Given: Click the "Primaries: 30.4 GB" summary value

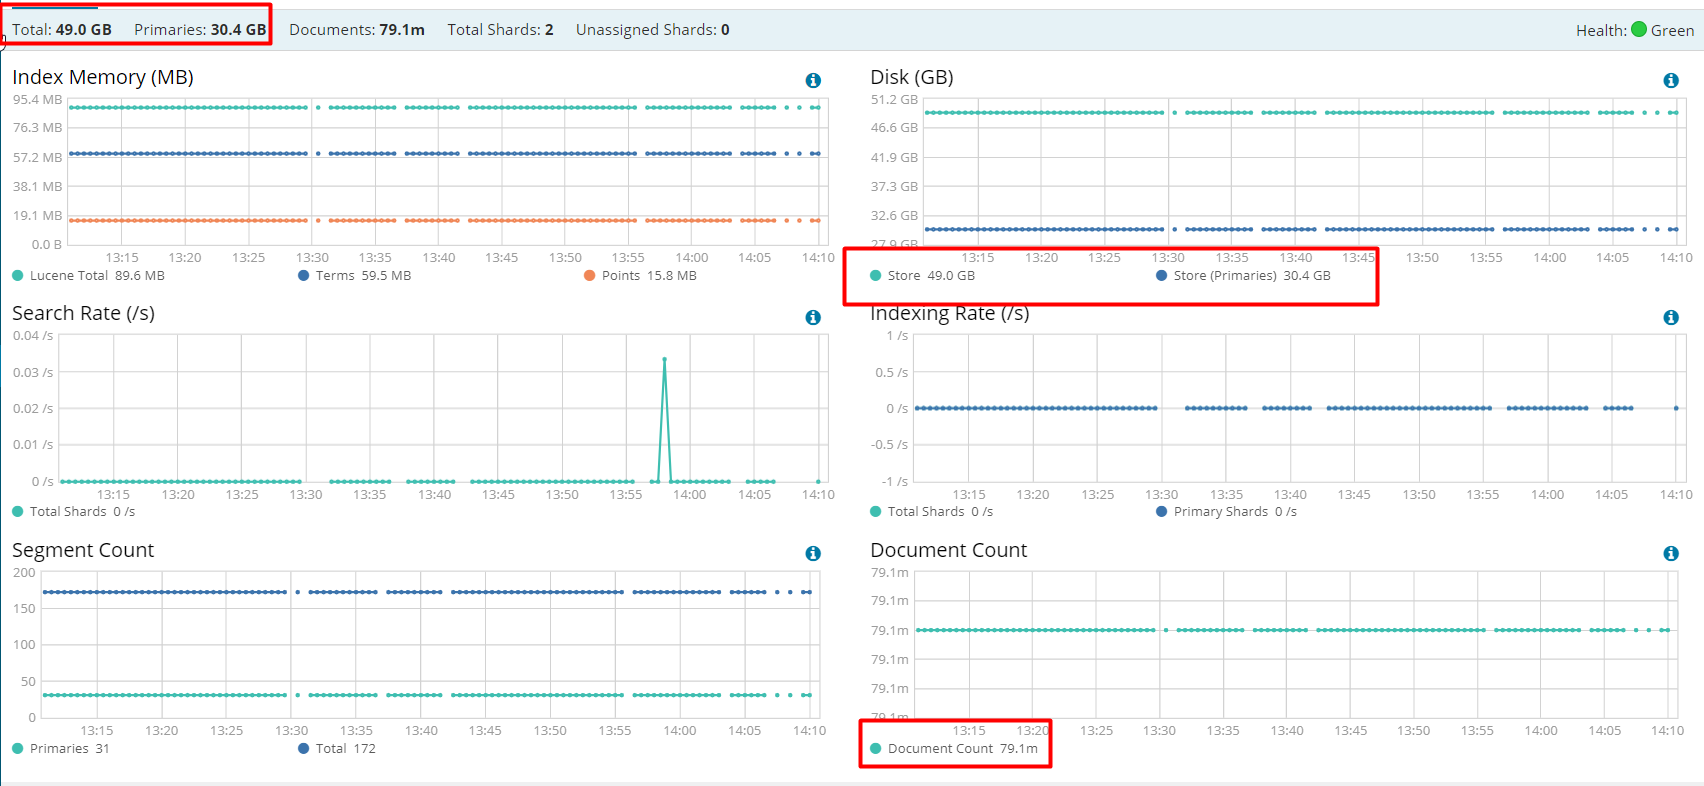Looking at the screenshot, I should pyautogui.click(x=200, y=29).
